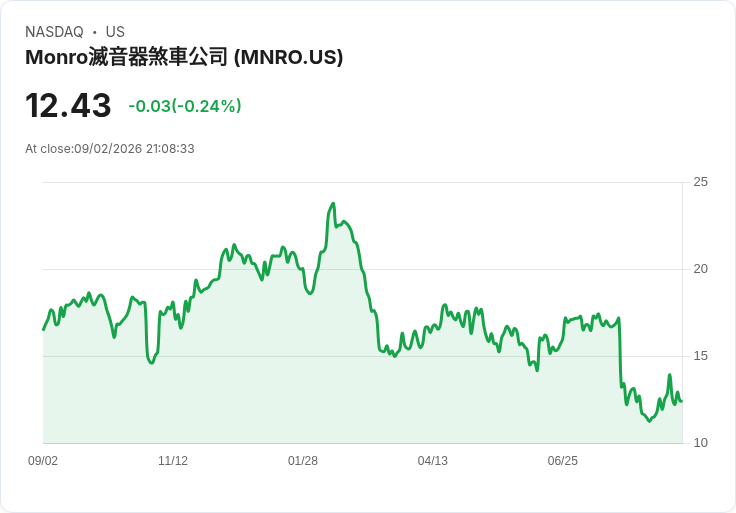Viewport: 736px width, 513px height.
Task: Click the US market label
Action: pyautogui.click(x=115, y=32)
